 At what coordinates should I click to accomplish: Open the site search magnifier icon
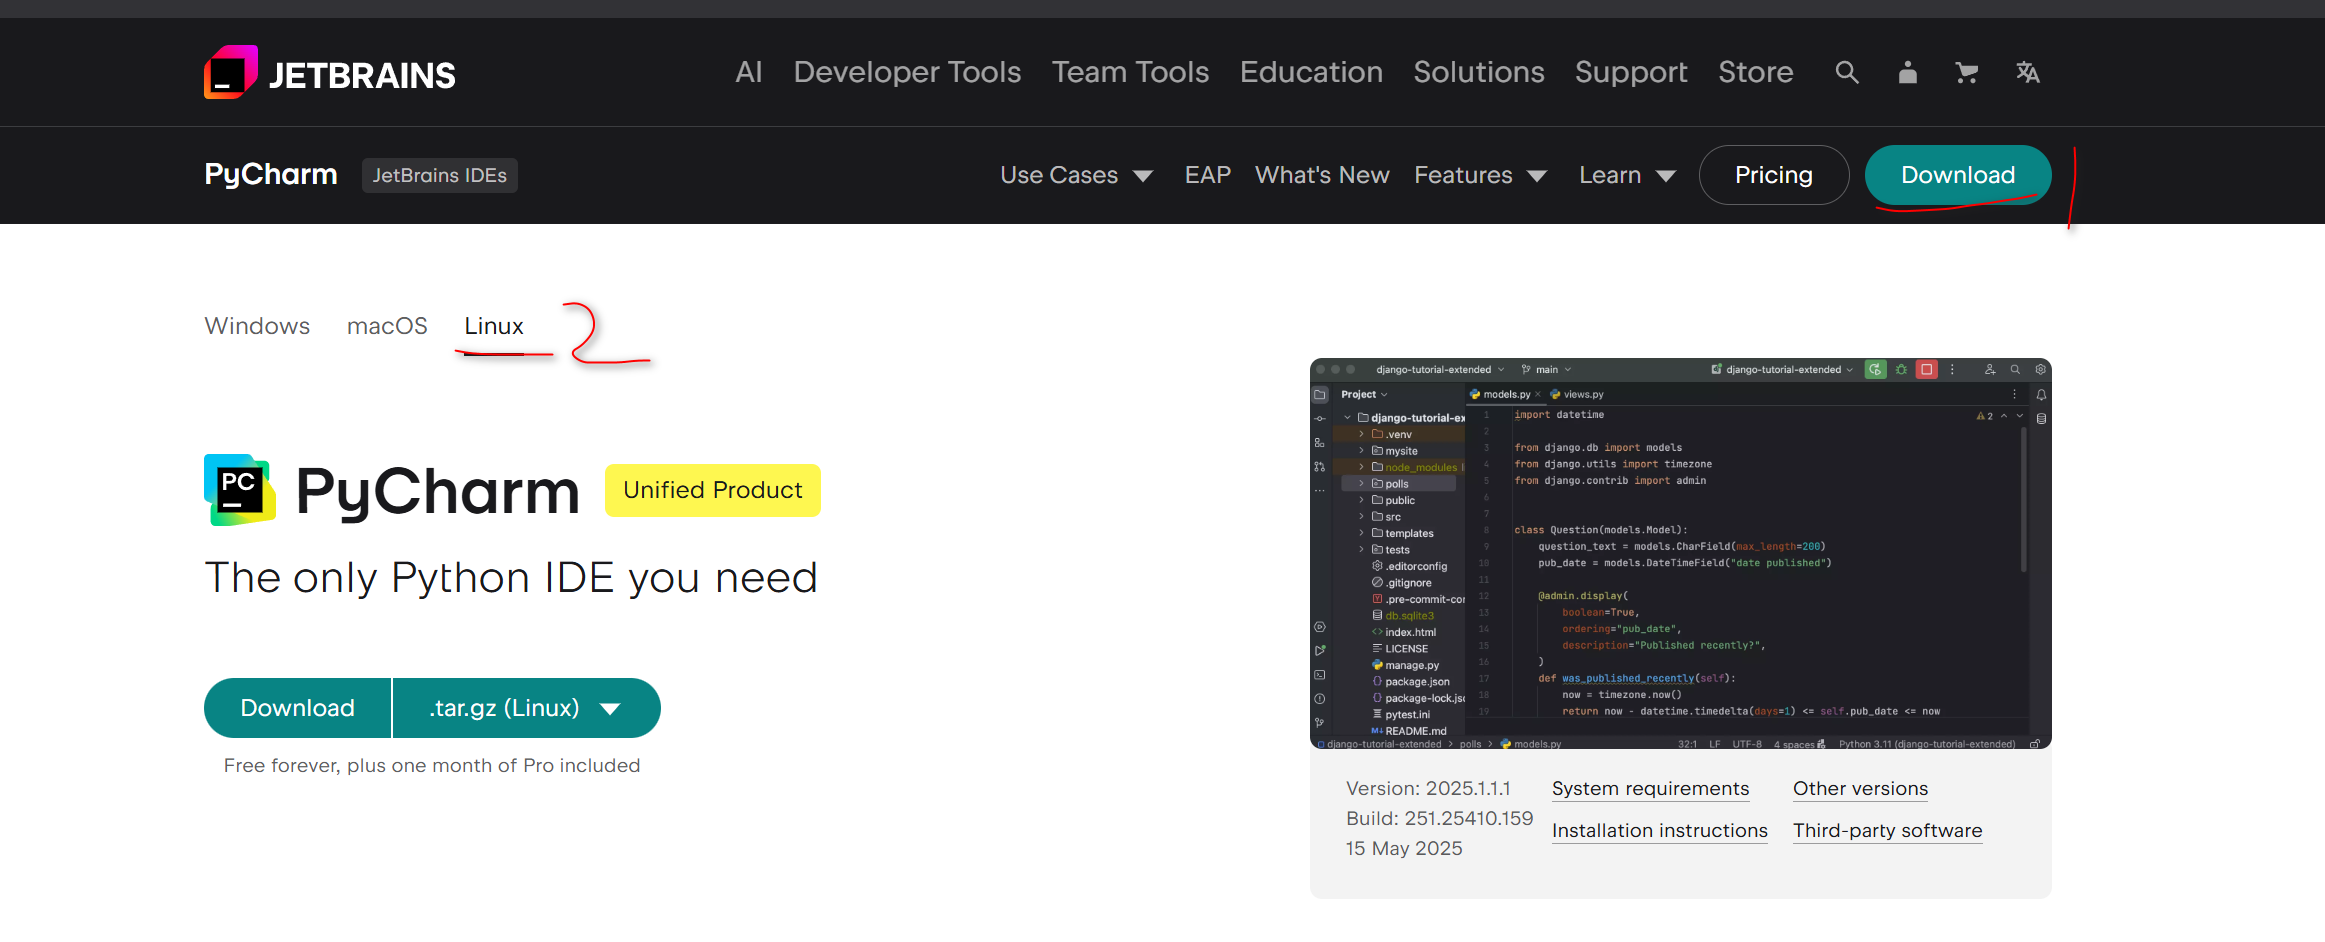[x=1846, y=72]
